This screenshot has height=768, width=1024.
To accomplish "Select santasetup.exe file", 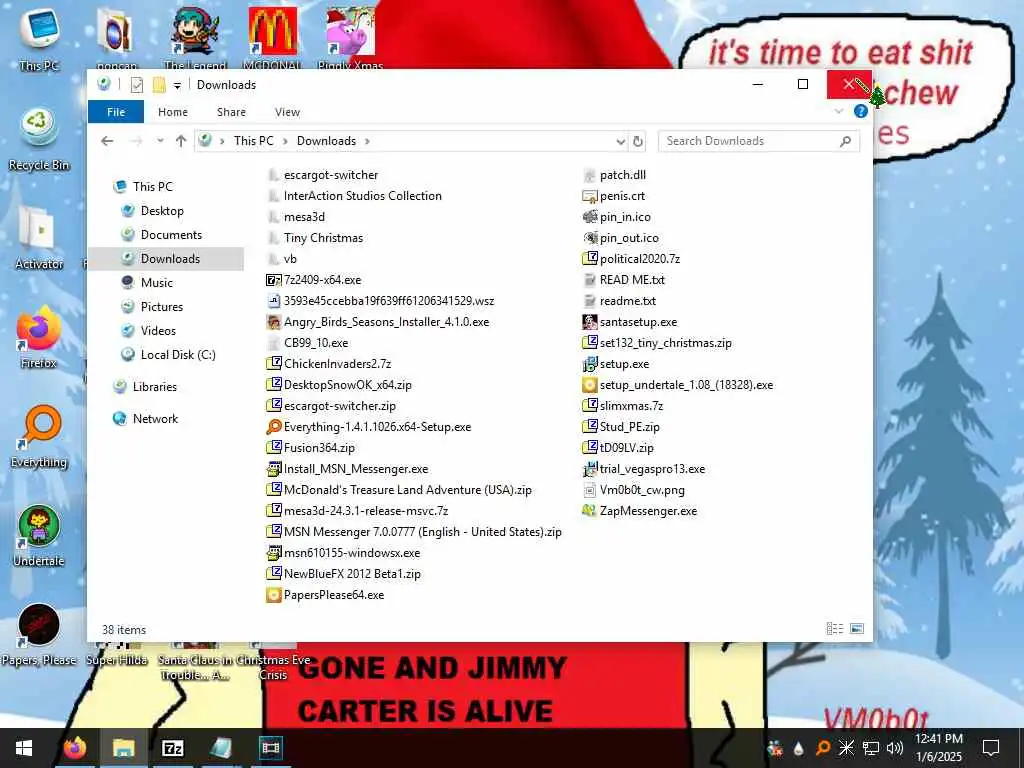I will coord(630,322).
